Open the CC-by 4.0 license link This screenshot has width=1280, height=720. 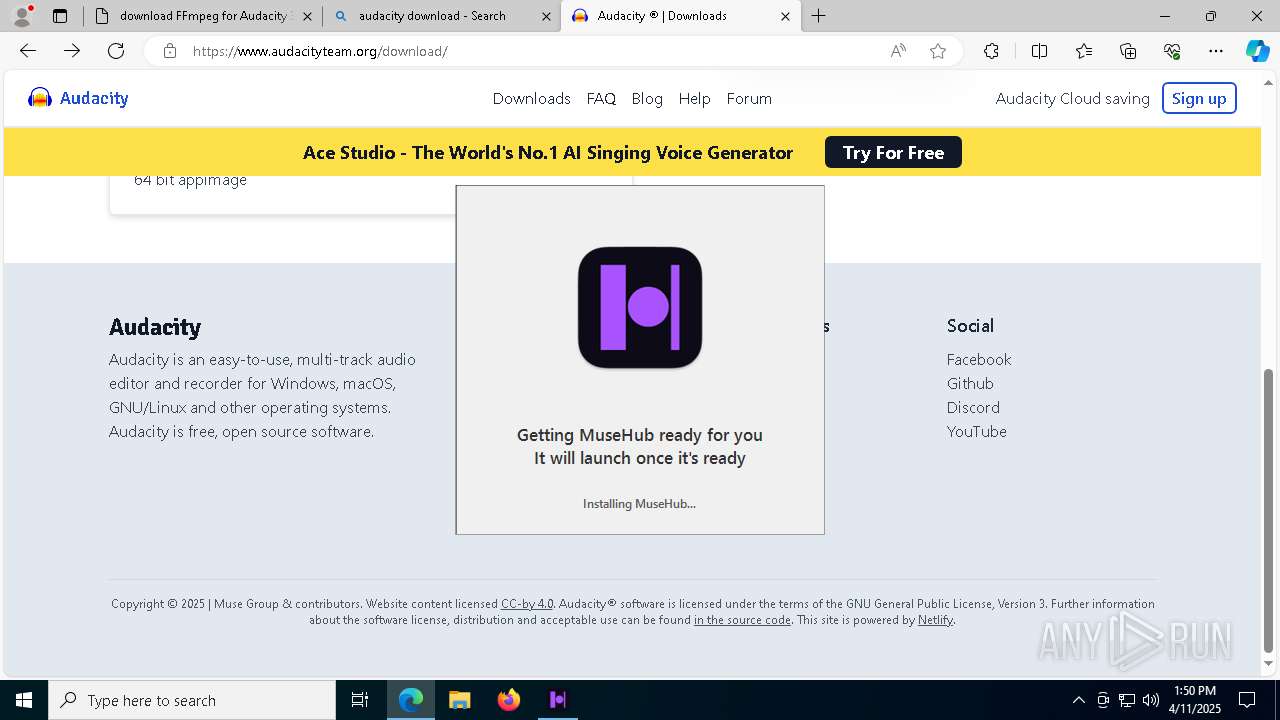pos(527,604)
